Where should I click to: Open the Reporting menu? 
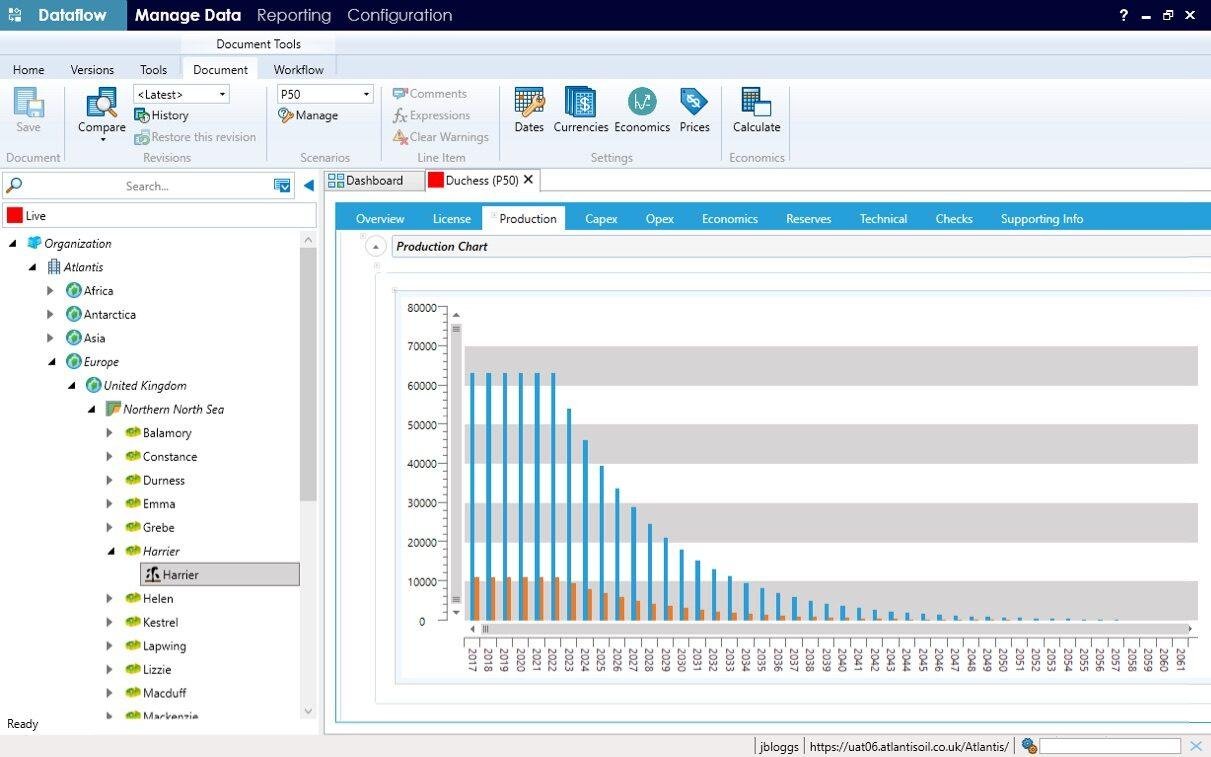[293, 15]
